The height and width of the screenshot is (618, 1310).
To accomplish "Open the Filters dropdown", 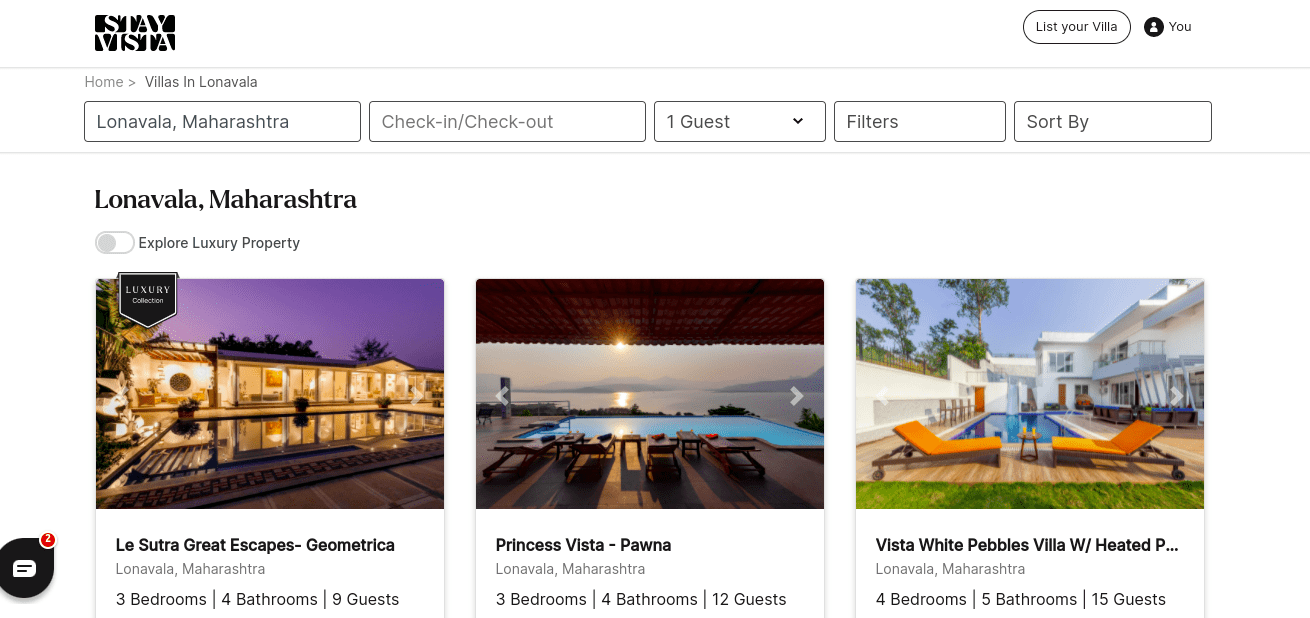I will click(919, 122).
